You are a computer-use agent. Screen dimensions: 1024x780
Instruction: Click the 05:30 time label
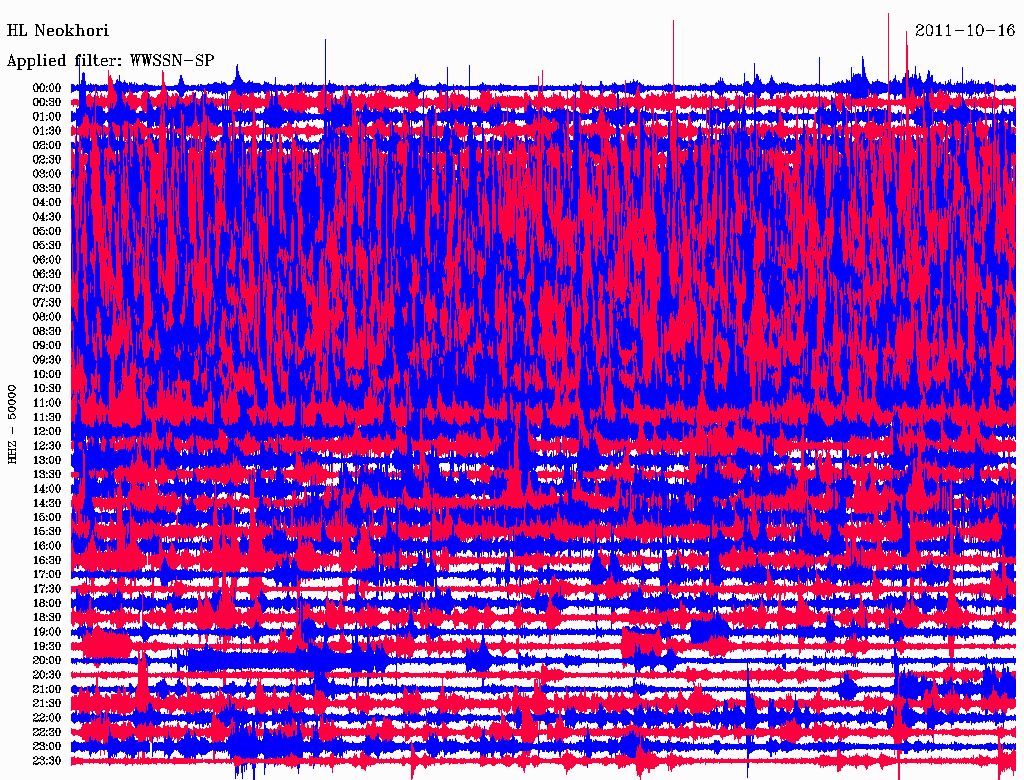click(47, 245)
